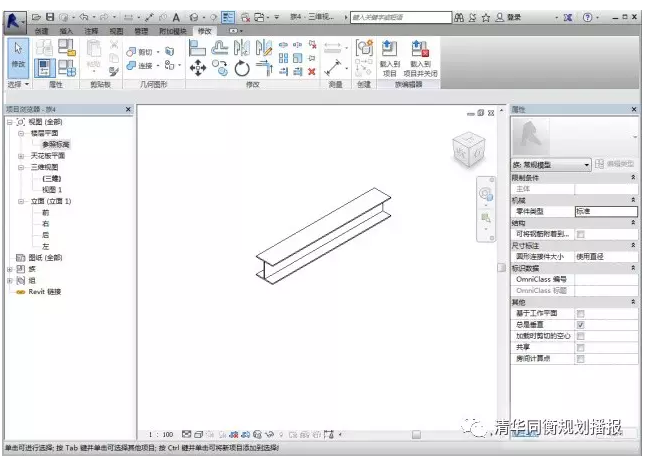Screen dimensions: 648x459
Task: Open the 插入 ribbon tab
Action: pos(66,31)
